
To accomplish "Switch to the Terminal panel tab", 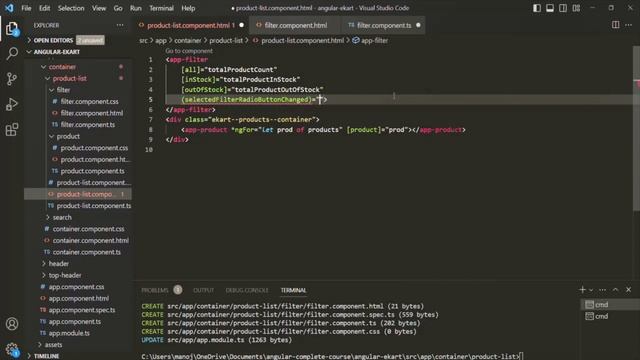I will (293, 290).
